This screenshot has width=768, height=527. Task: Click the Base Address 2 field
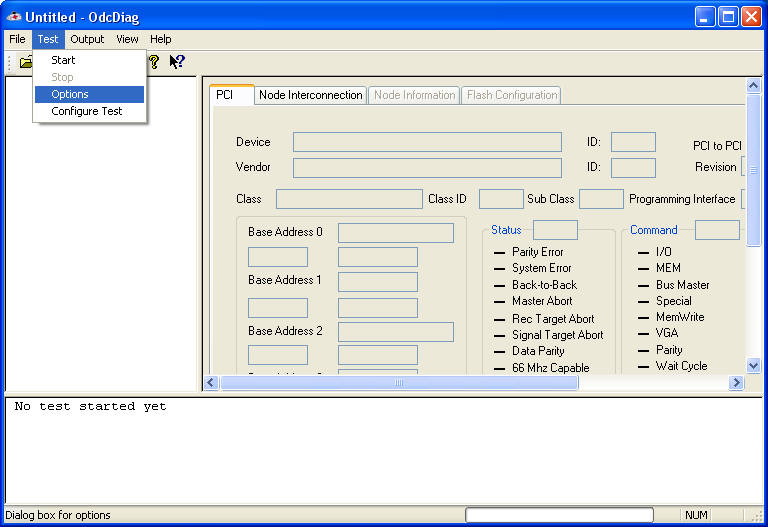click(396, 332)
